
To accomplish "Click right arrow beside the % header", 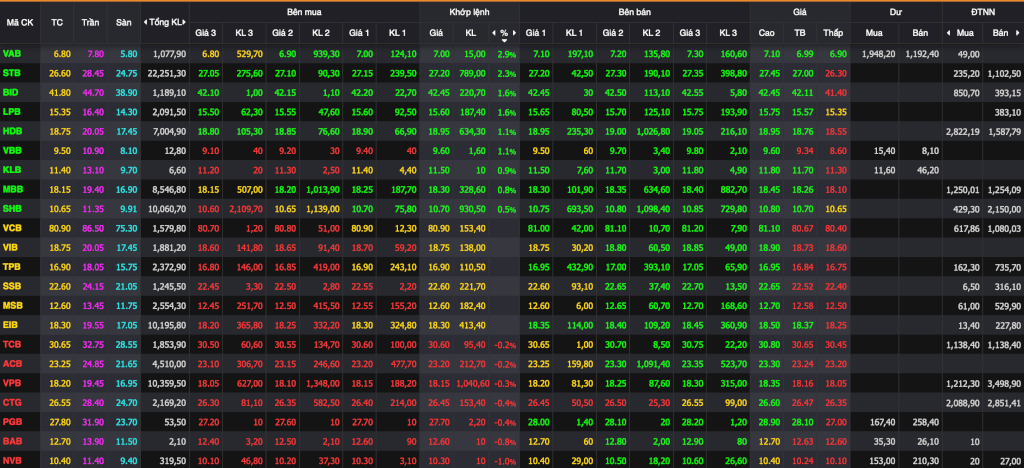I will tap(515, 33).
